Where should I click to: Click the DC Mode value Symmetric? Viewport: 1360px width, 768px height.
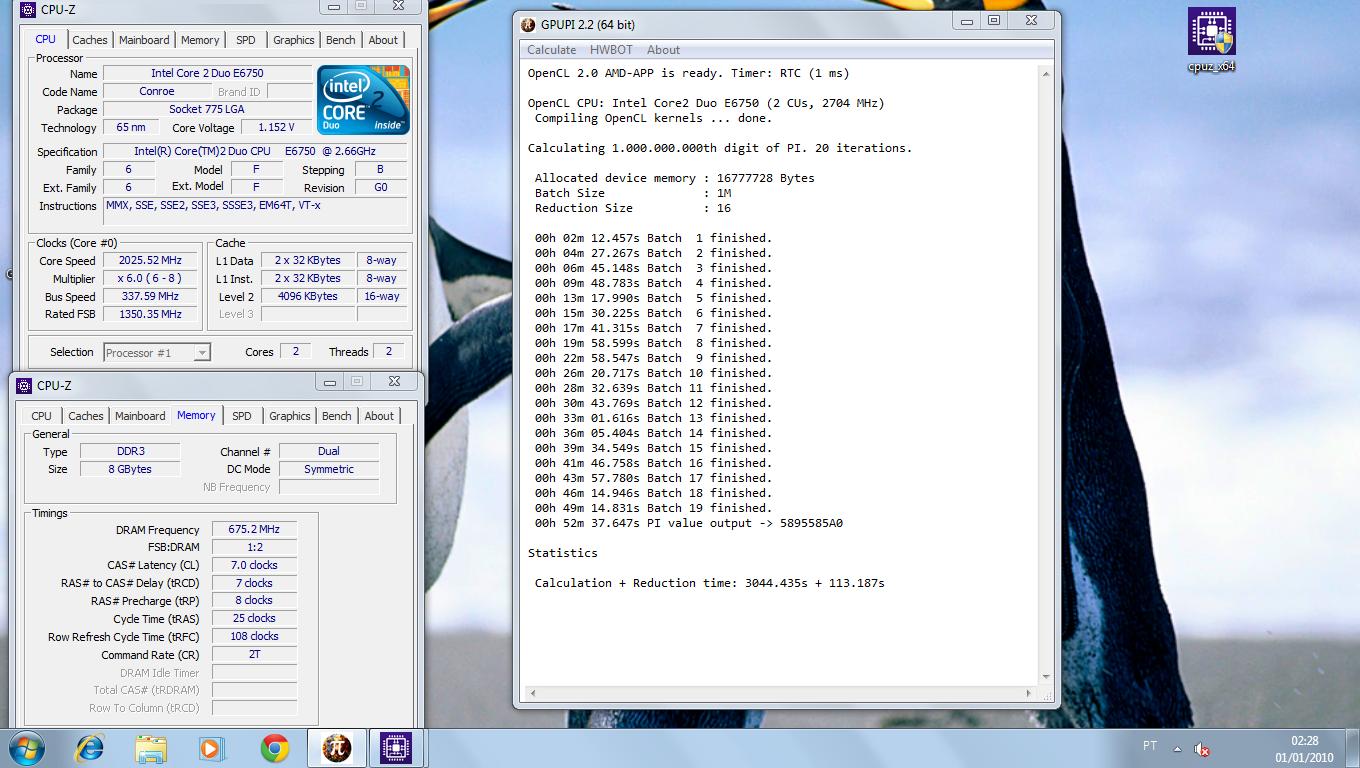point(329,469)
